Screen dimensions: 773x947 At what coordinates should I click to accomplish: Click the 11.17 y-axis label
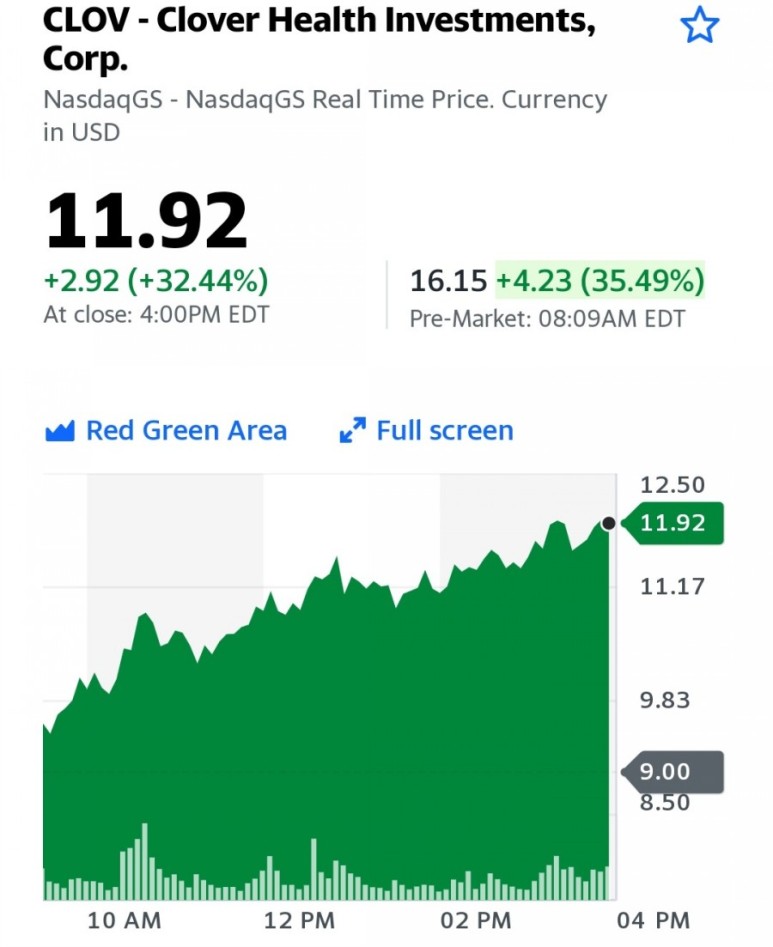tap(672, 586)
